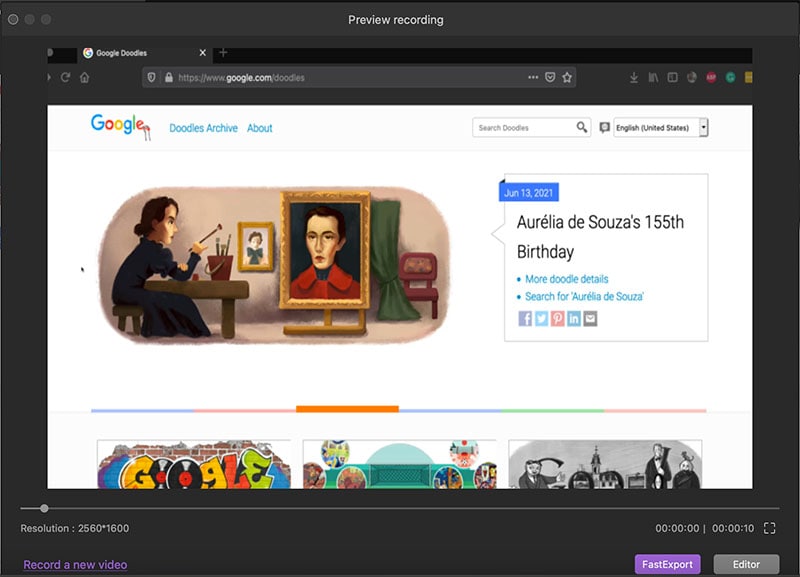This screenshot has height=577, width=800.
Task: Click the playback slider handle
Action: click(44, 508)
